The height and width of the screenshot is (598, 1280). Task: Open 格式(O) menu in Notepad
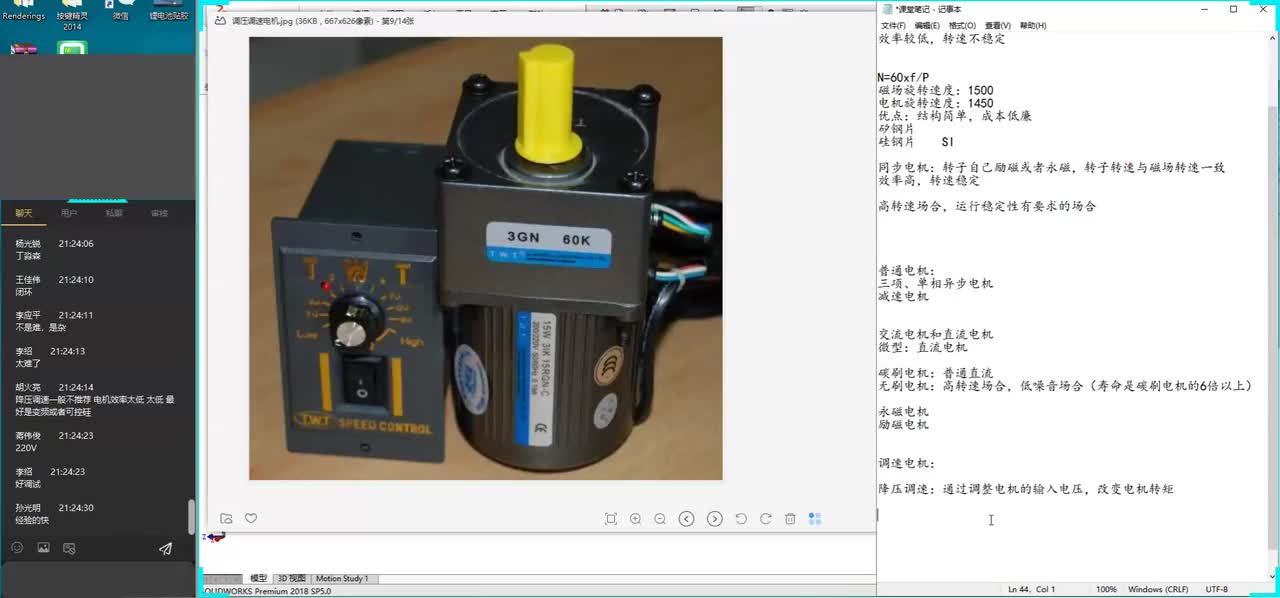click(963, 25)
